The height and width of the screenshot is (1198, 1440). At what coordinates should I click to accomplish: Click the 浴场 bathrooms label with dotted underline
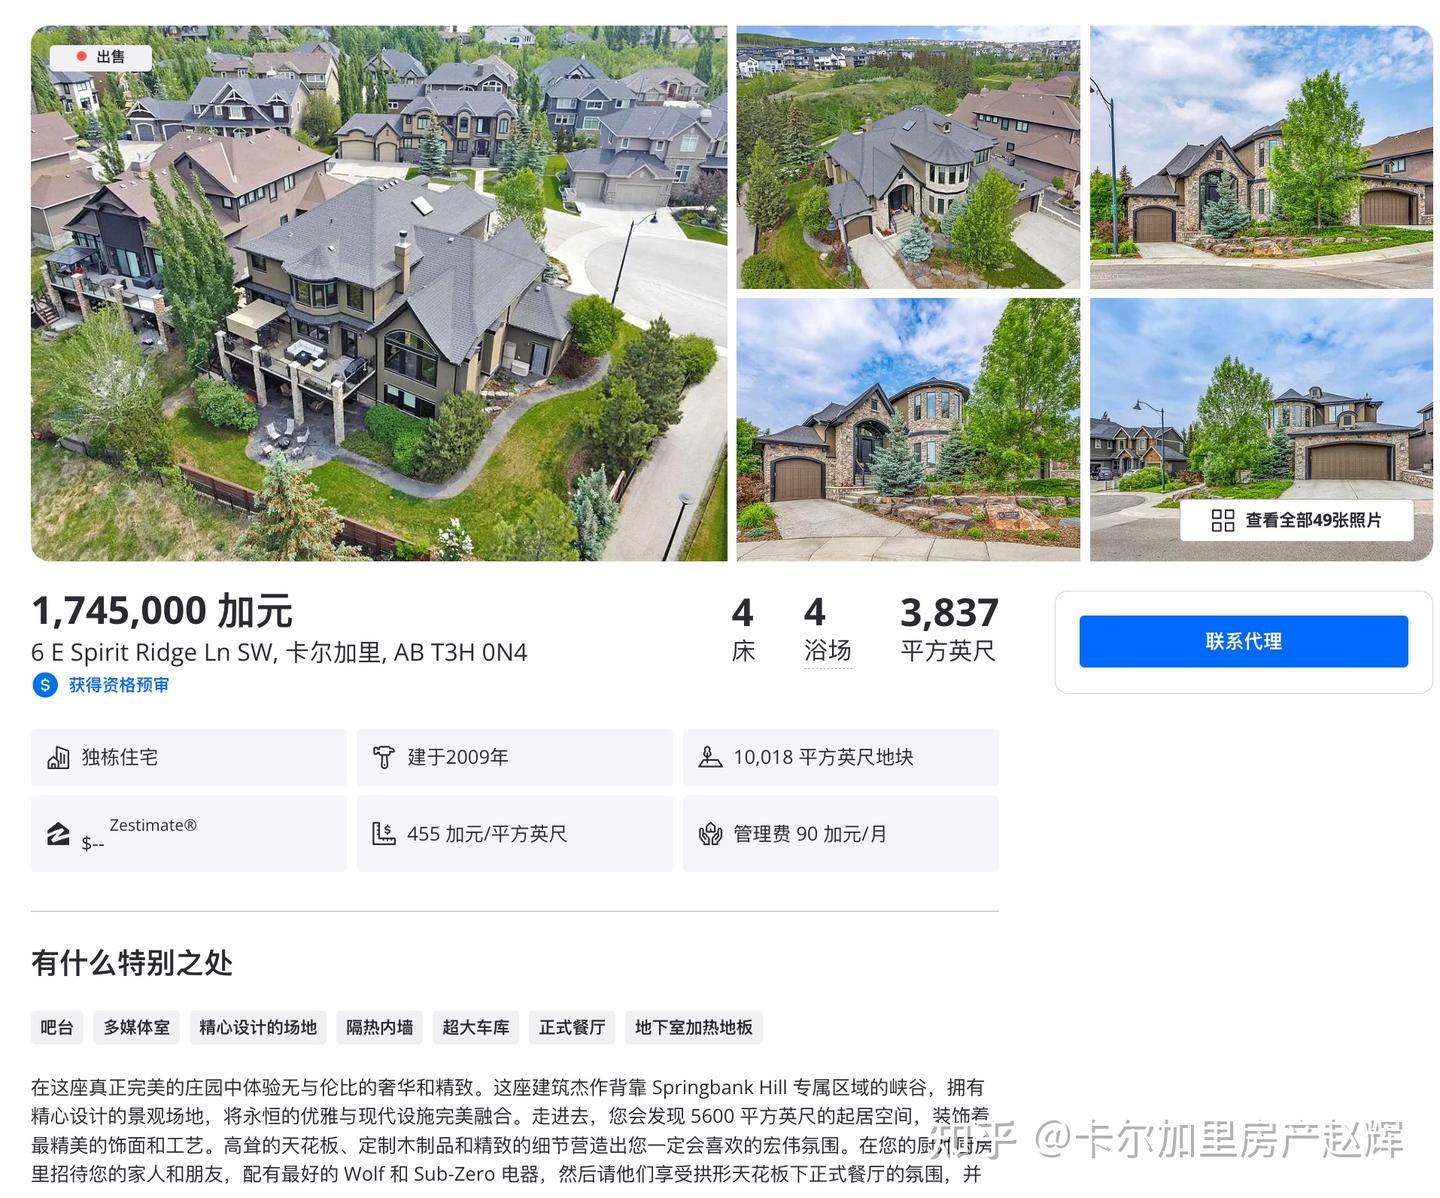[828, 651]
